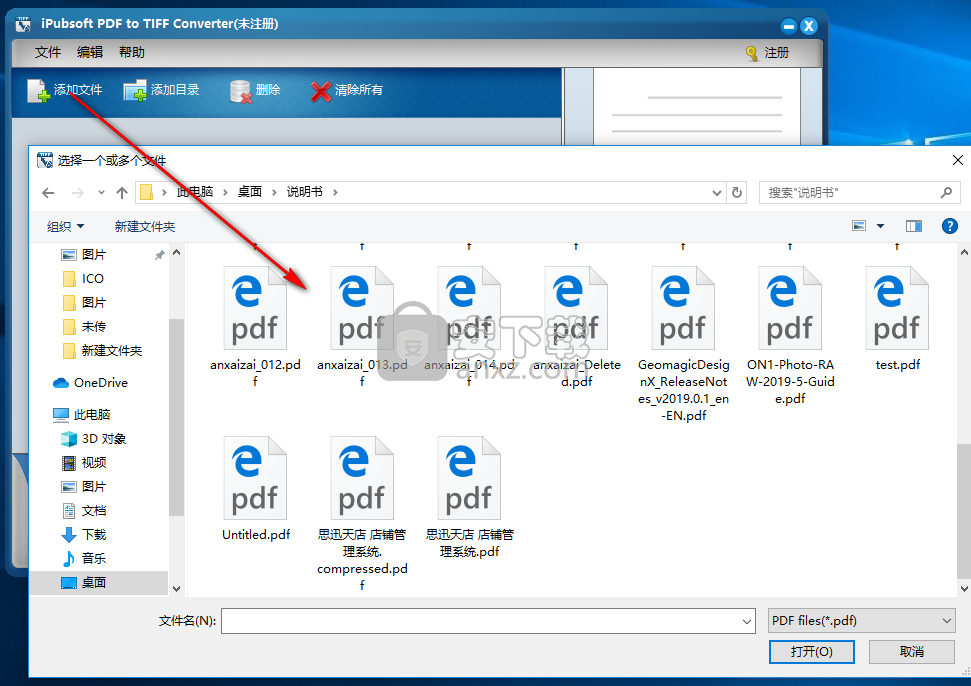Click the 打开(O) button

coord(812,652)
